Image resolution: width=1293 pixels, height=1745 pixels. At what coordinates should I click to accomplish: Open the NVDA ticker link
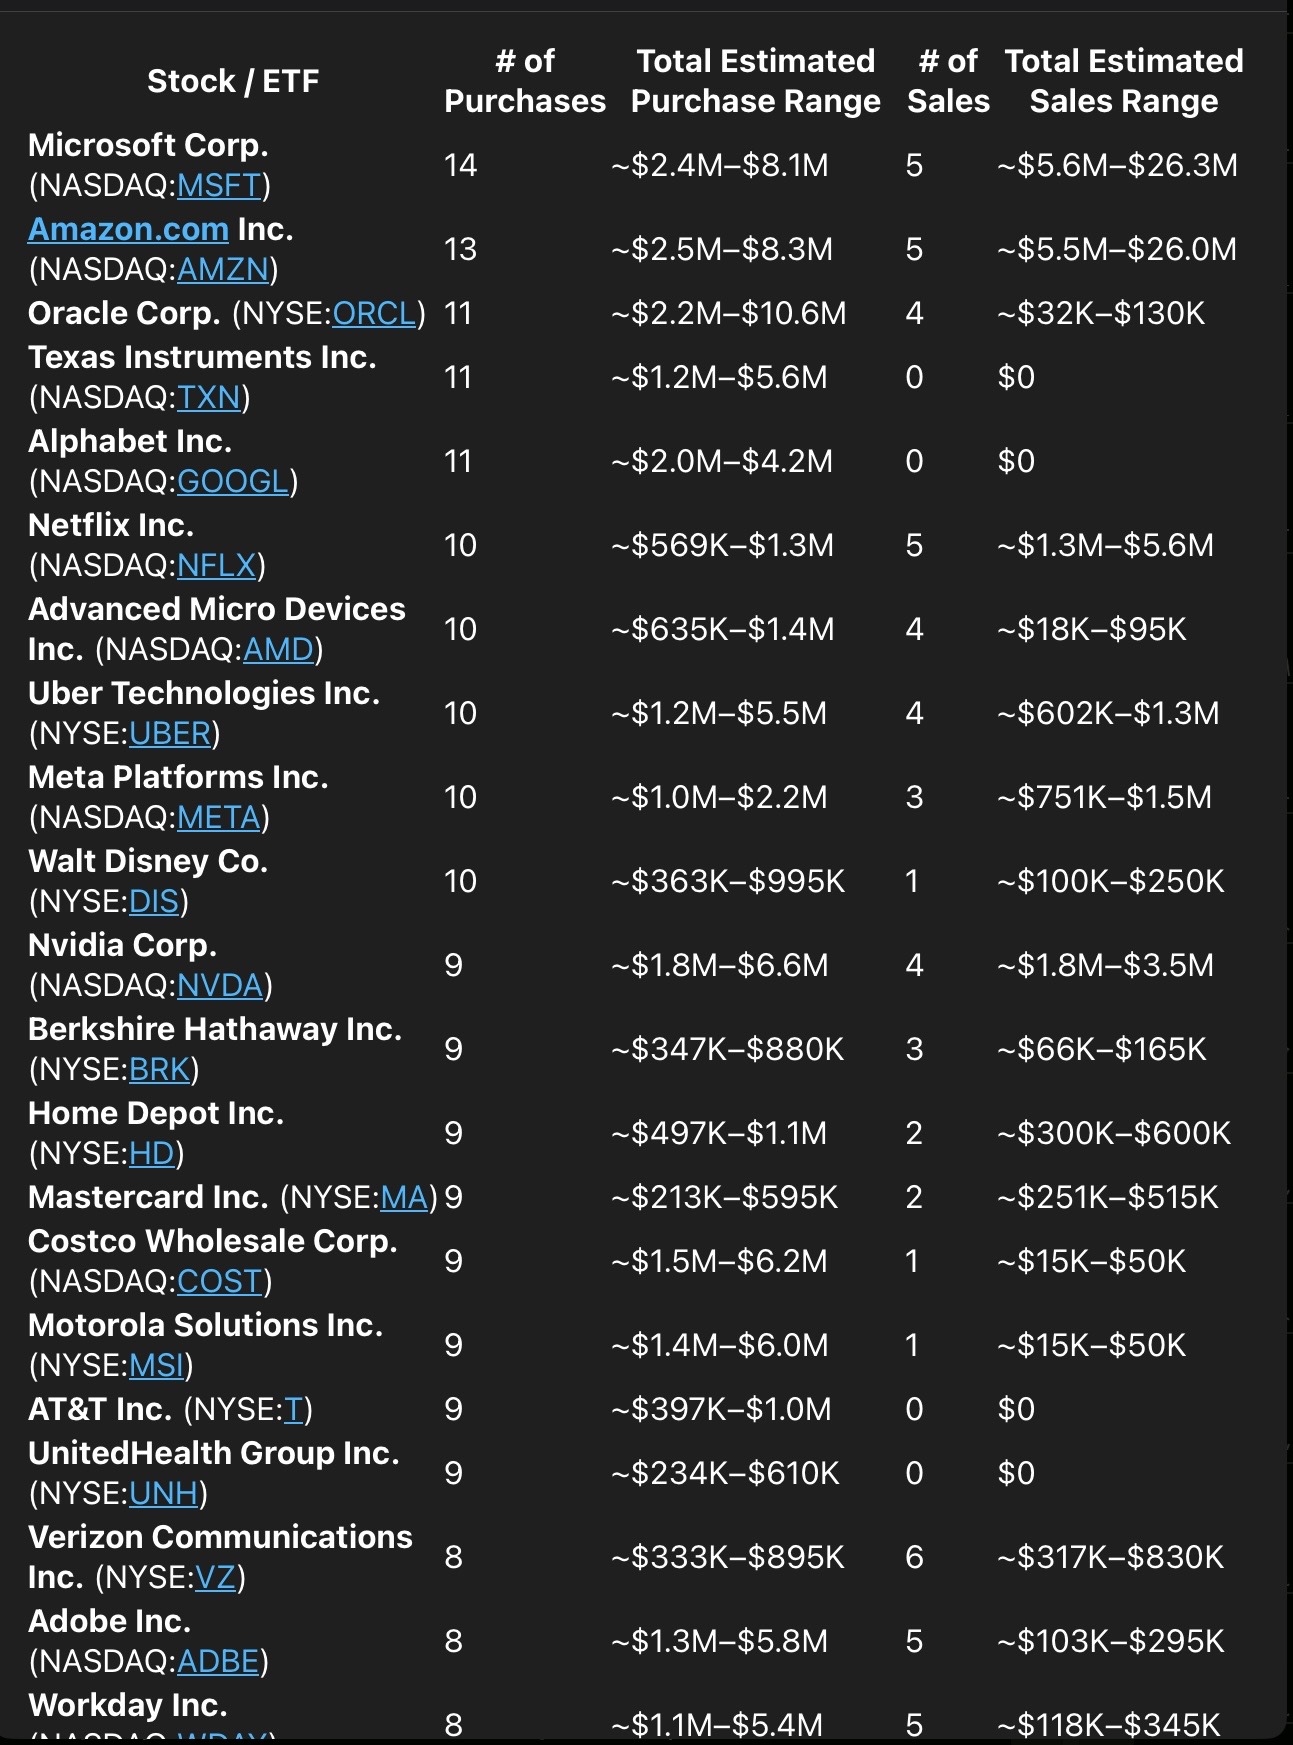pos(220,986)
